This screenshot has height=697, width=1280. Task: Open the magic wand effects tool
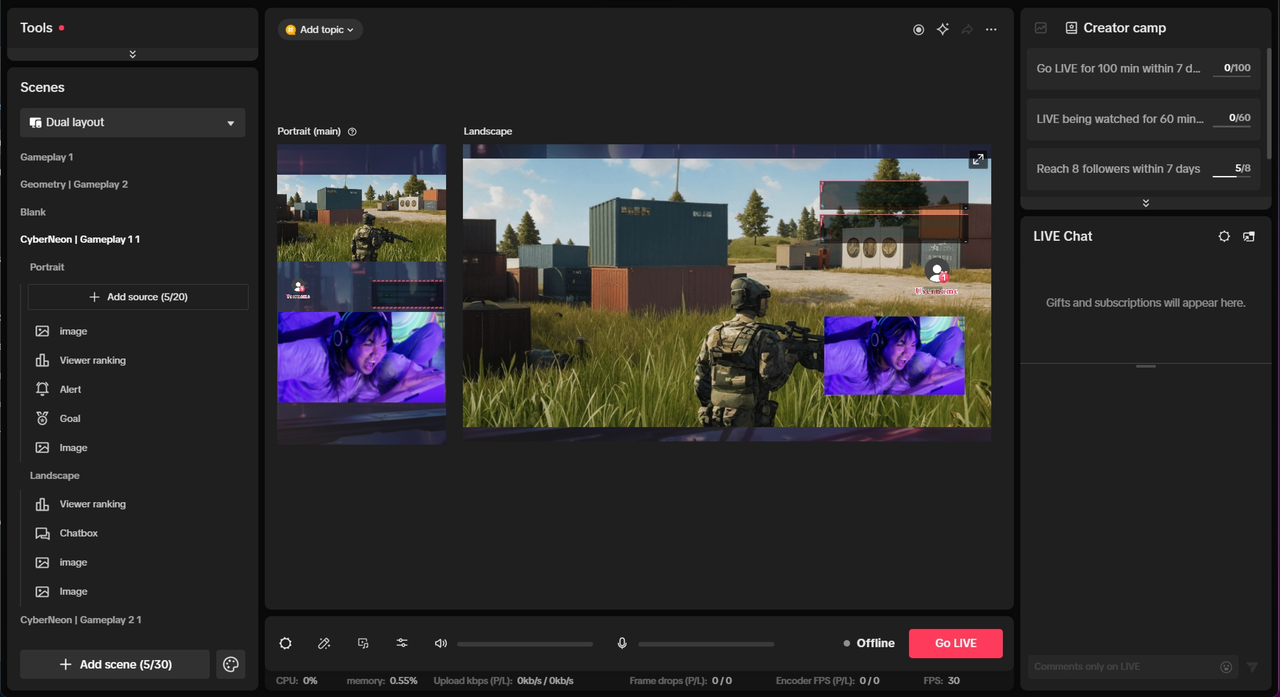pos(324,643)
